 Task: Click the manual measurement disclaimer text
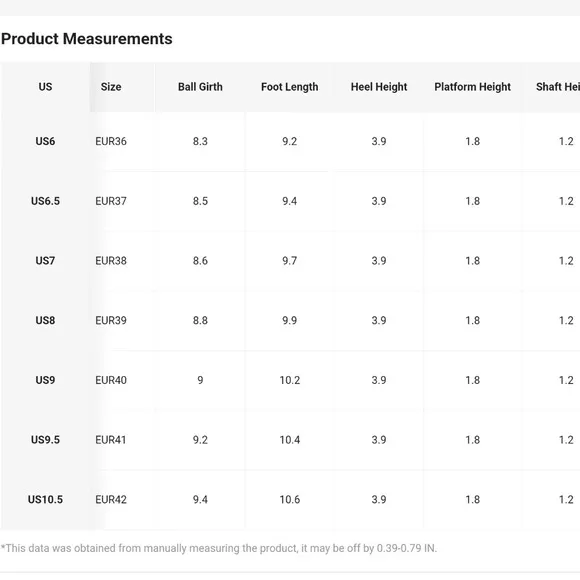219,548
